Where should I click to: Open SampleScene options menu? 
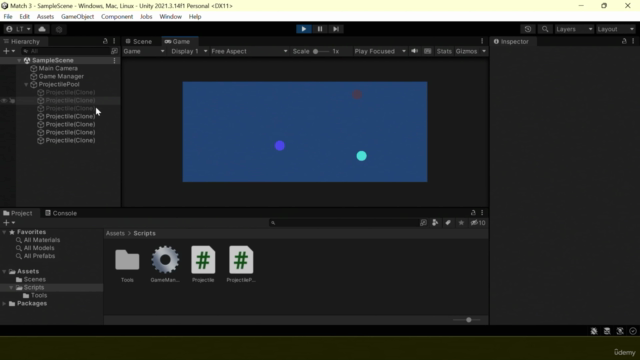coord(114,60)
